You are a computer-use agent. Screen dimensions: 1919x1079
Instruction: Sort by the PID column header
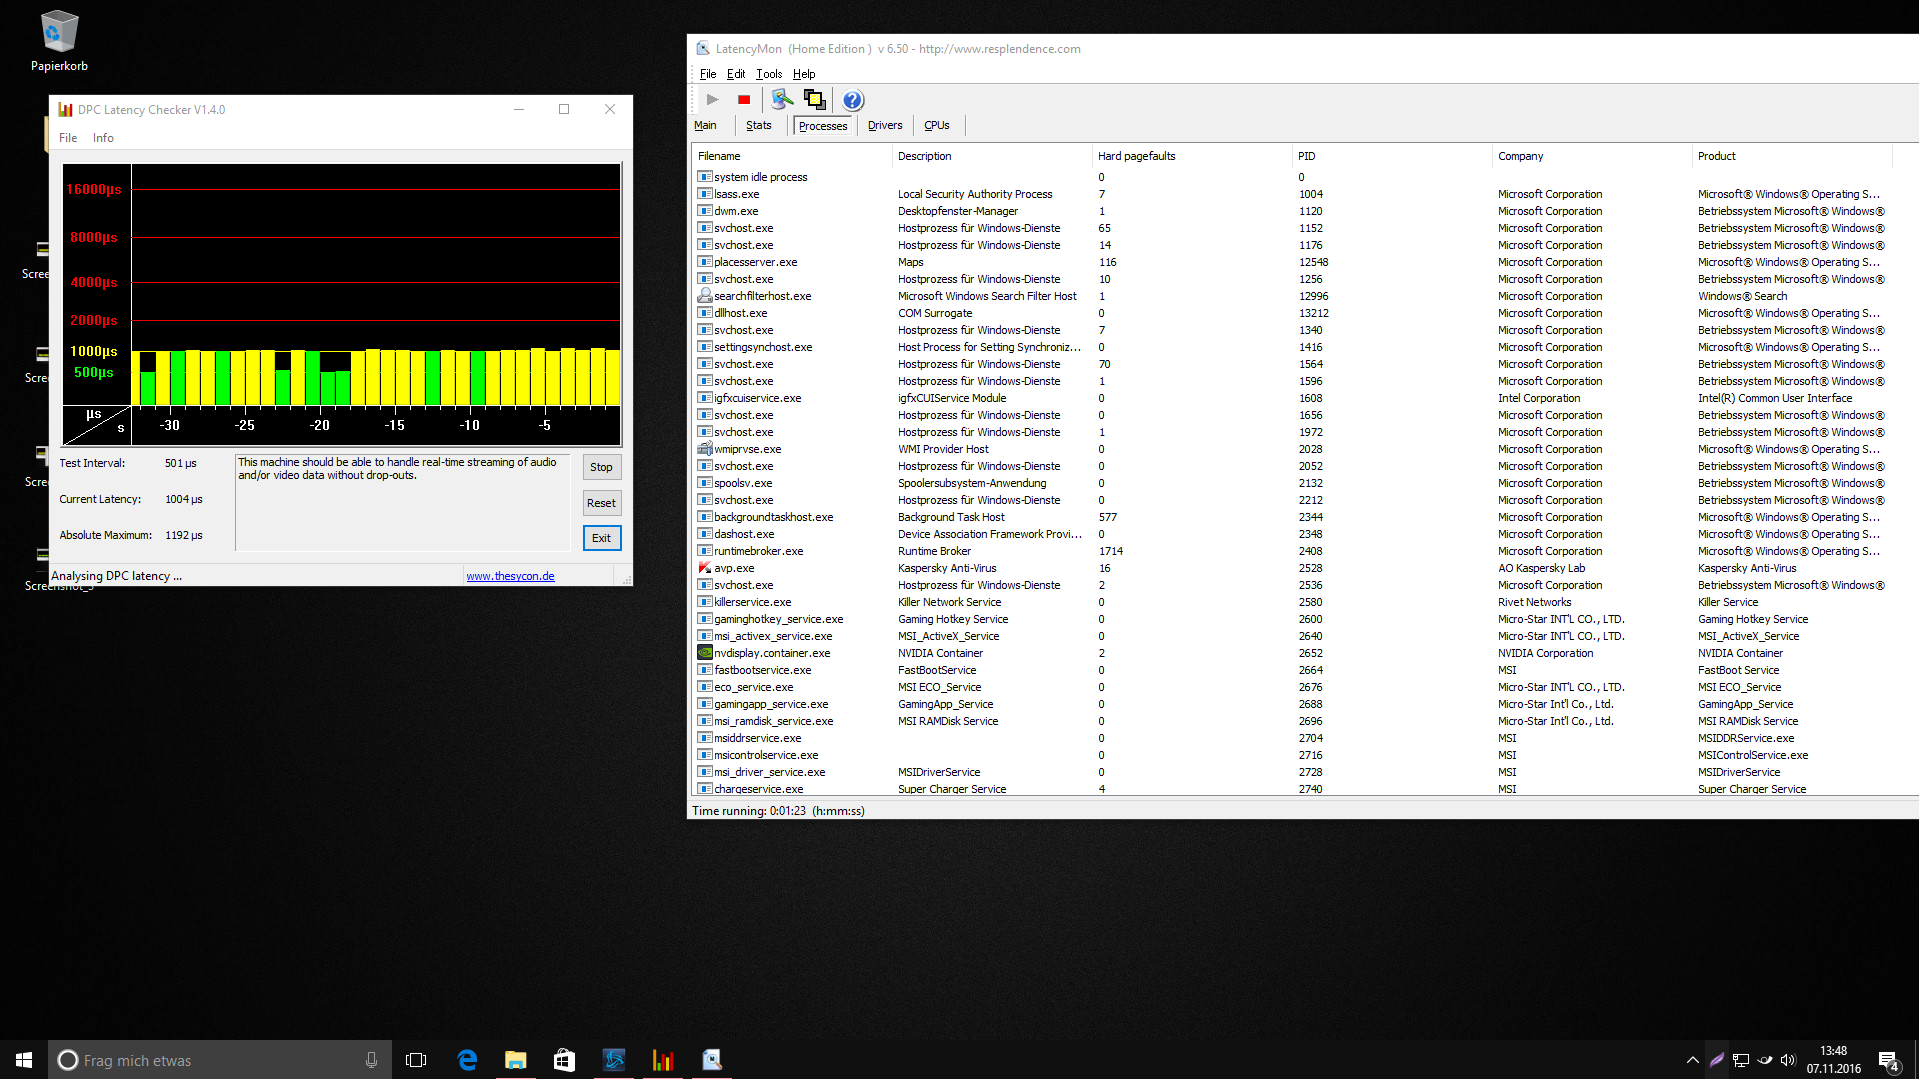(1391, 156)
